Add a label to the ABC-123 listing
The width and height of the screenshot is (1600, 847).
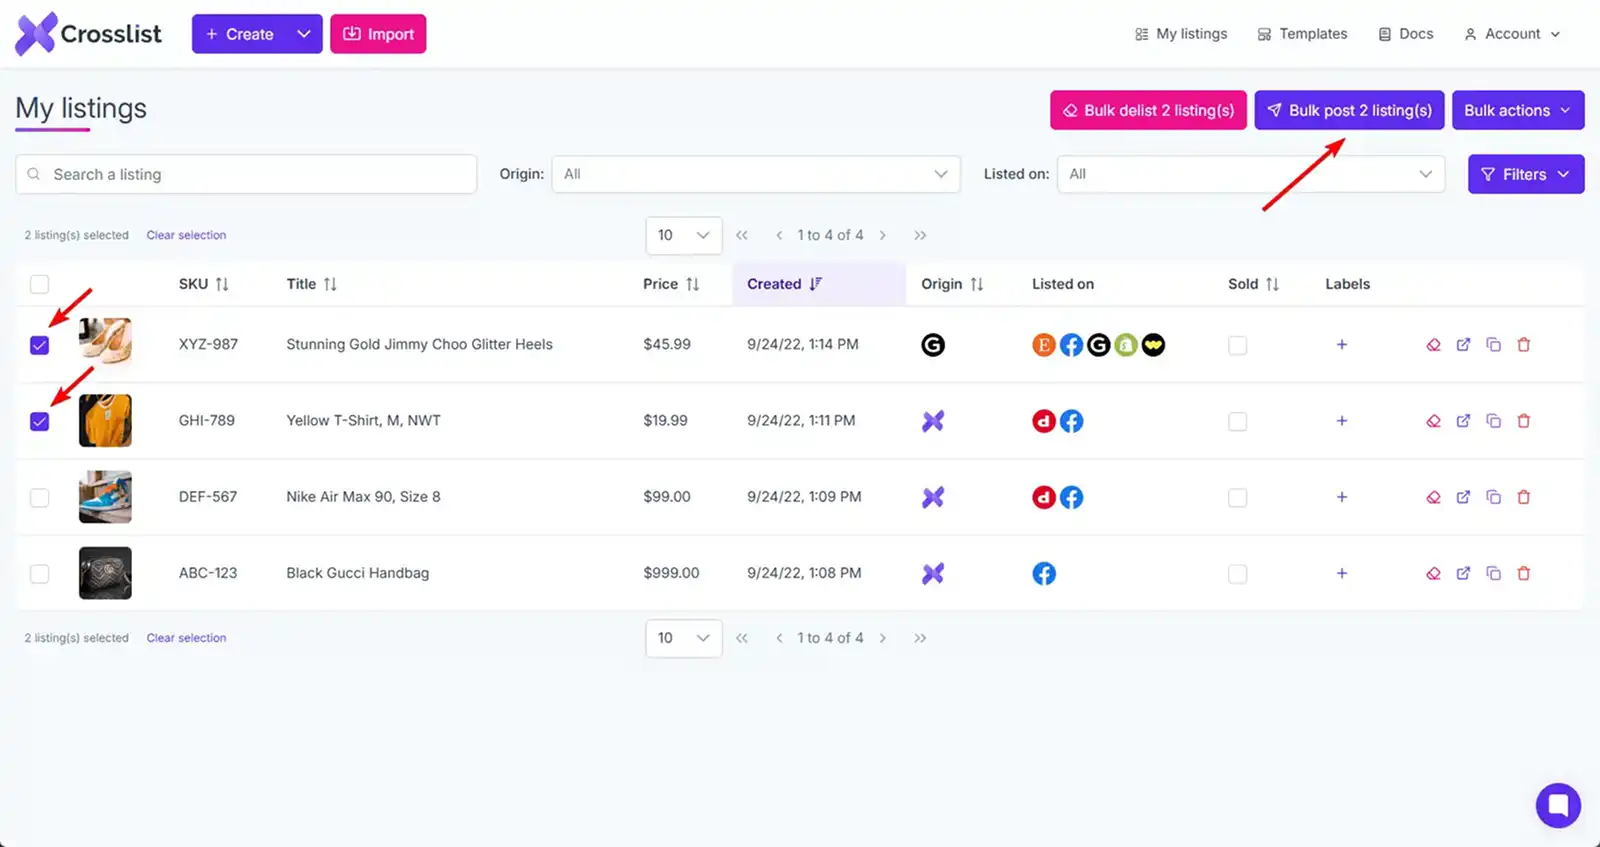click(x=1342, y=573)
